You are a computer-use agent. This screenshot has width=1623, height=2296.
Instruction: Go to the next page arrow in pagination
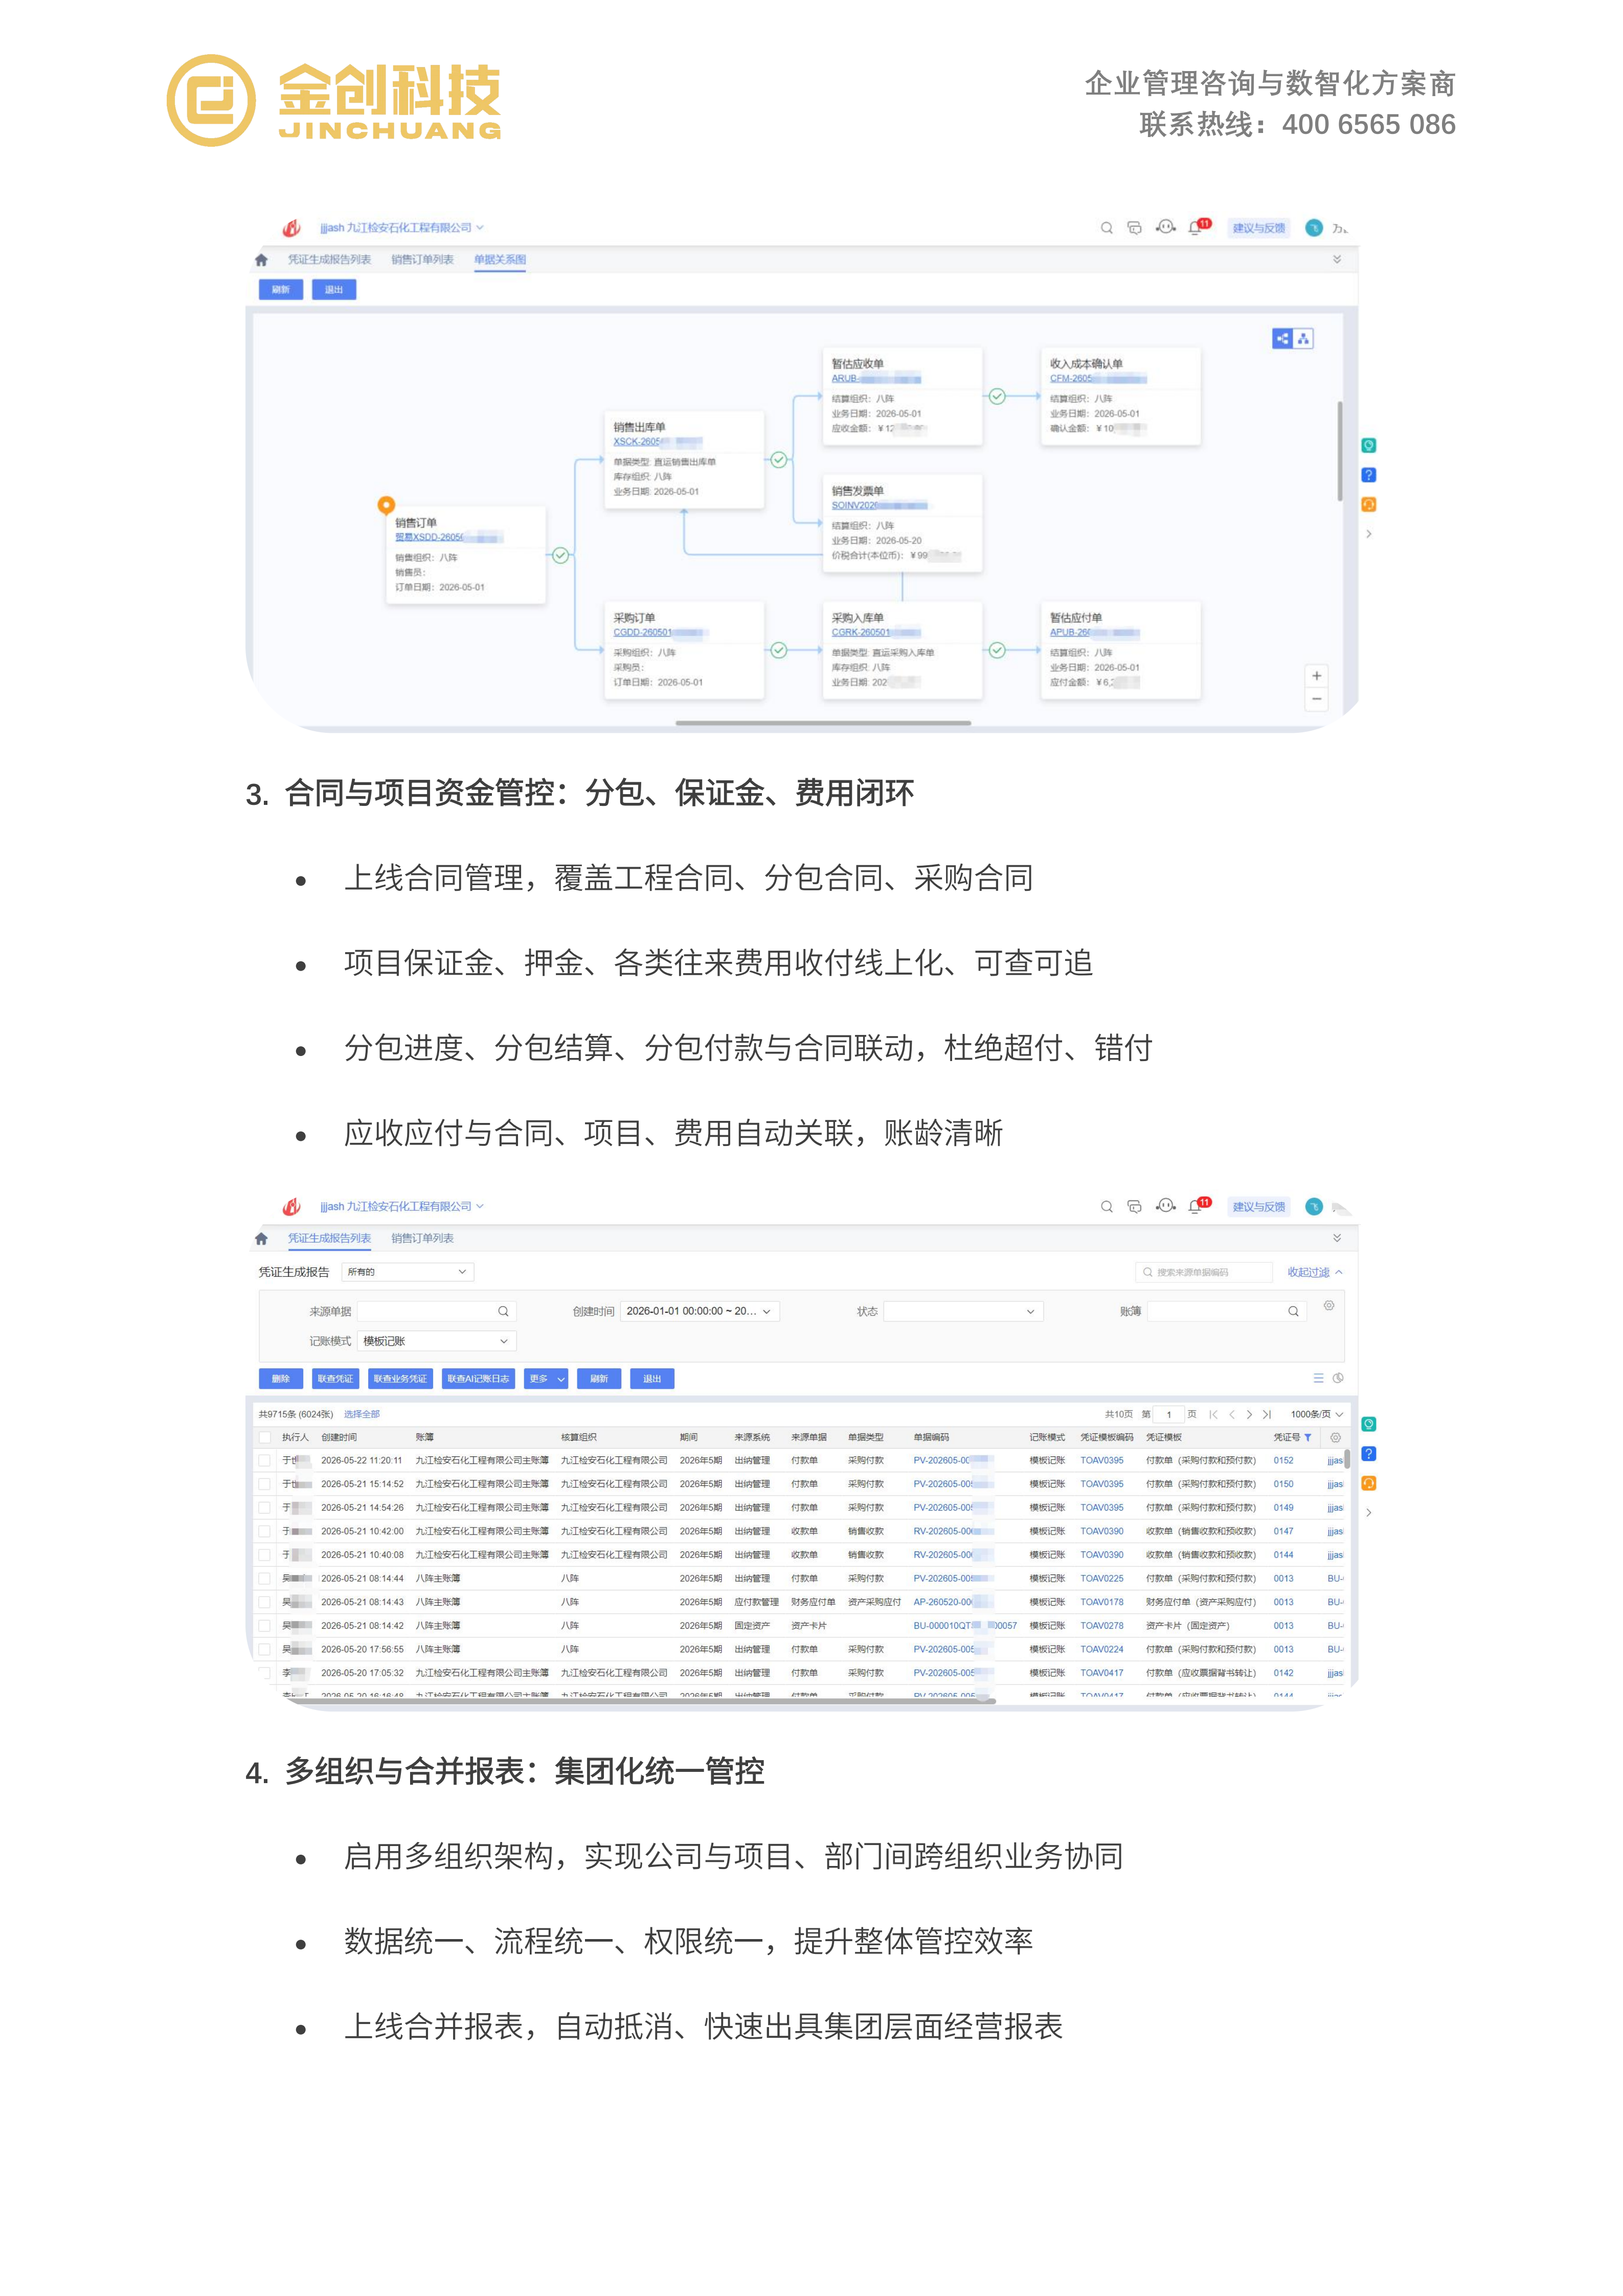point(1249,1415)
